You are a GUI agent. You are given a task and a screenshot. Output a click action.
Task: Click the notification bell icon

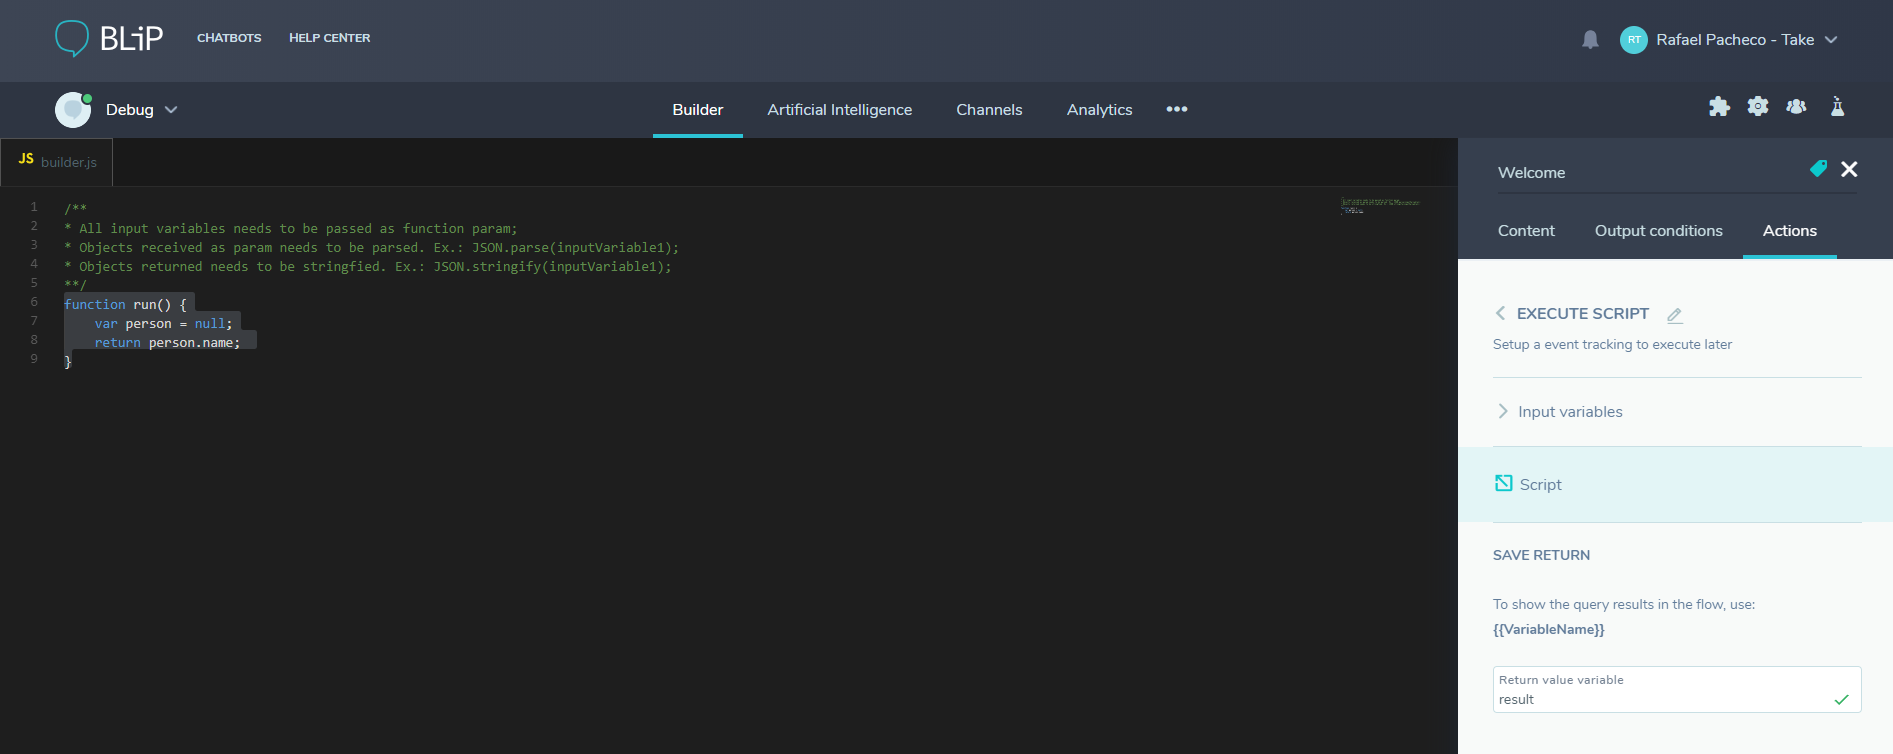pyautogui.click(x=1590, y=40)
